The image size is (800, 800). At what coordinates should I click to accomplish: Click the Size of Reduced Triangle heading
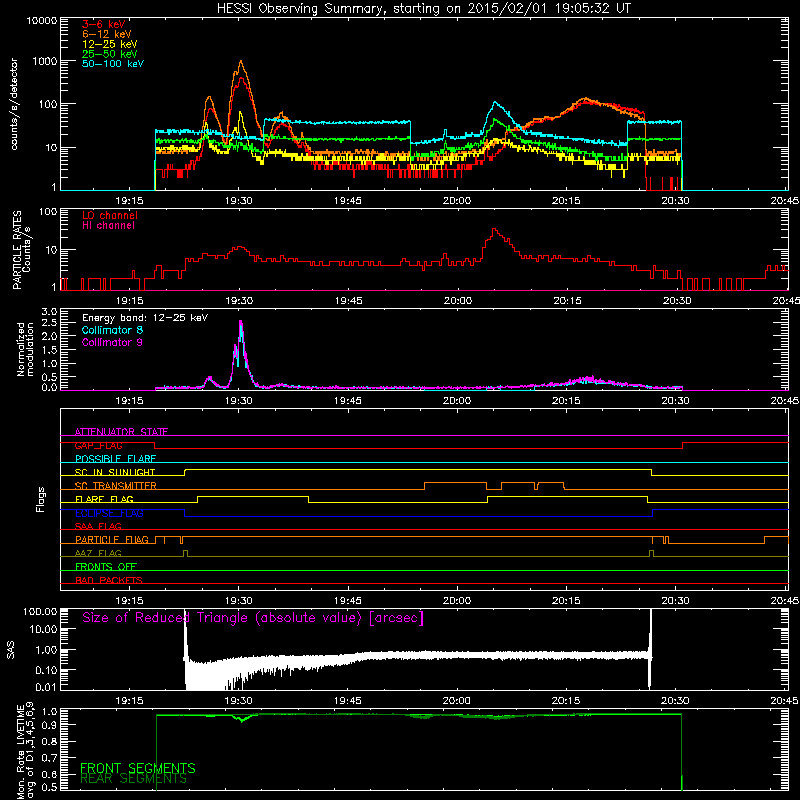253,618
